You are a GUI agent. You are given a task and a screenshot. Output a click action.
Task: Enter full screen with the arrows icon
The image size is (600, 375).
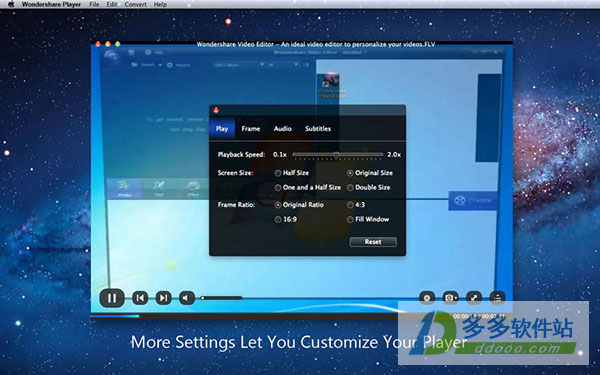(x=474, y=298)
